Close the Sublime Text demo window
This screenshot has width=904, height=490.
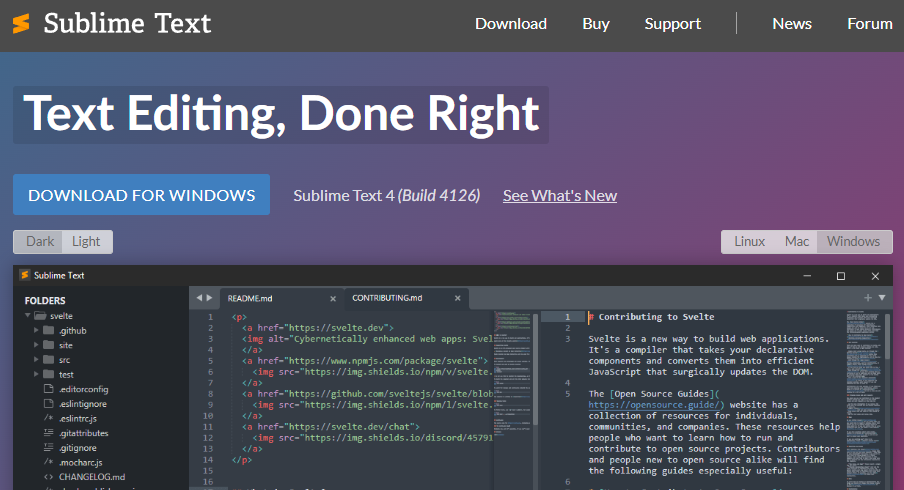tap(875, 276)
